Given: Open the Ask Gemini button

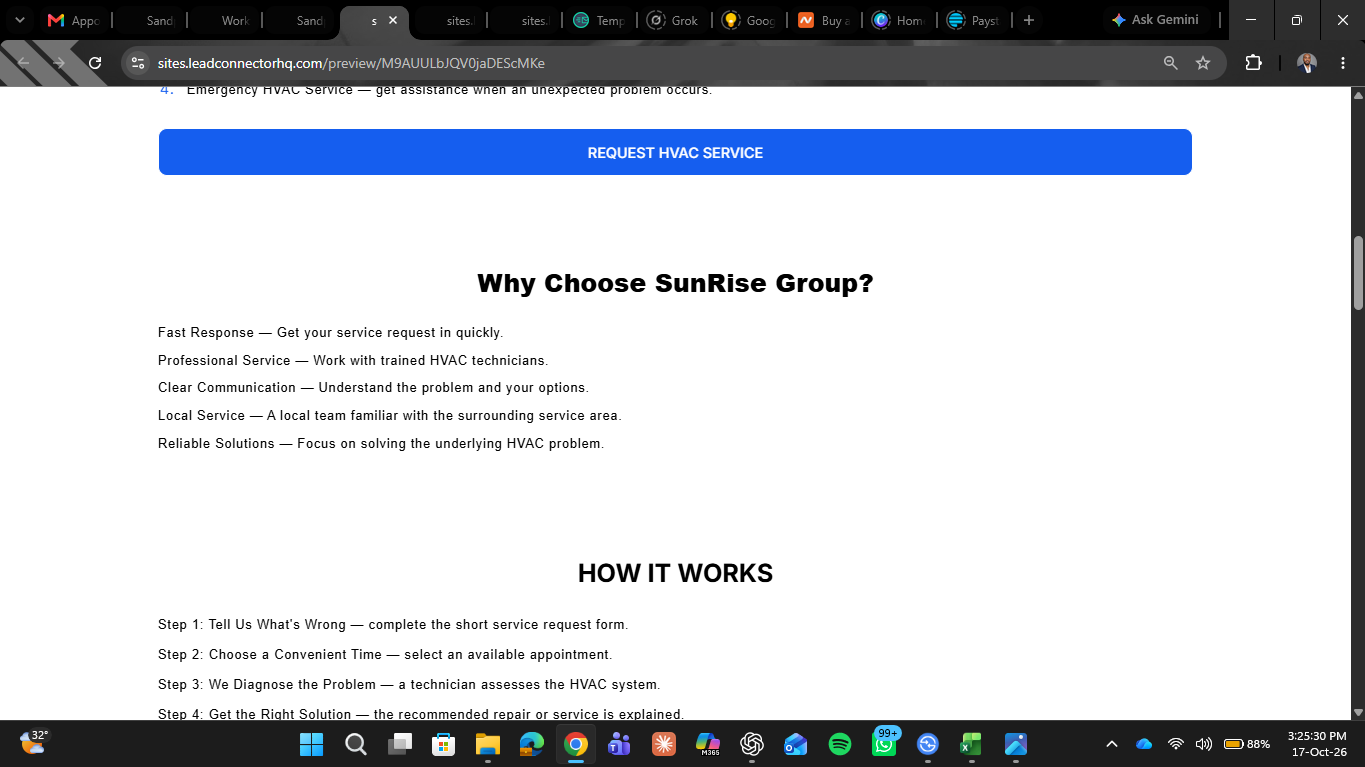Looking at the screenshot, I should (1155, 20).
